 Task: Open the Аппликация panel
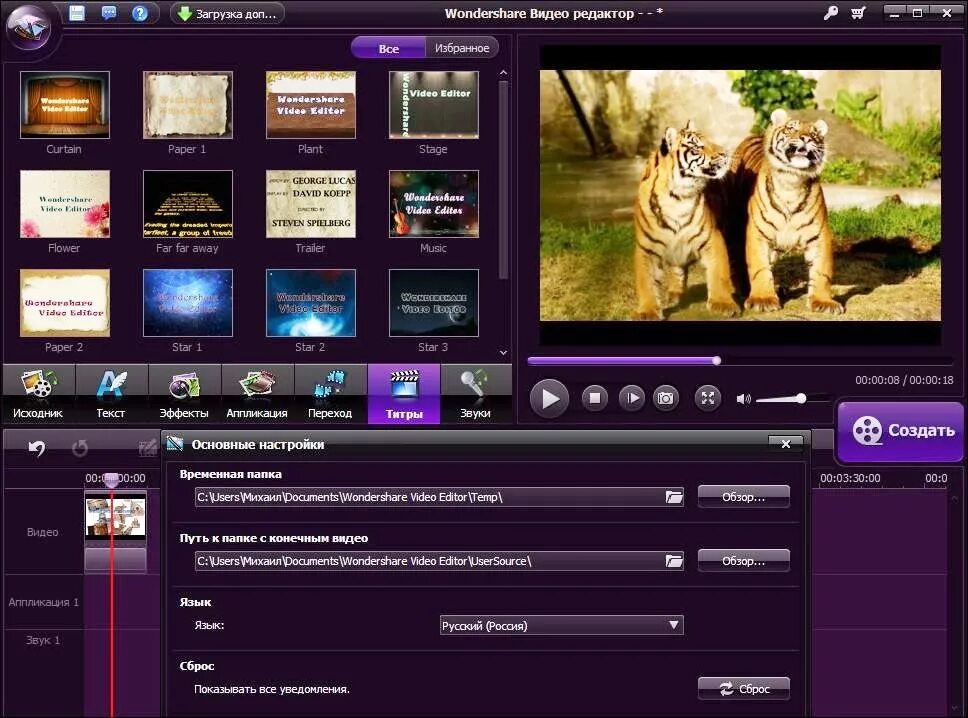click(257, 393)
